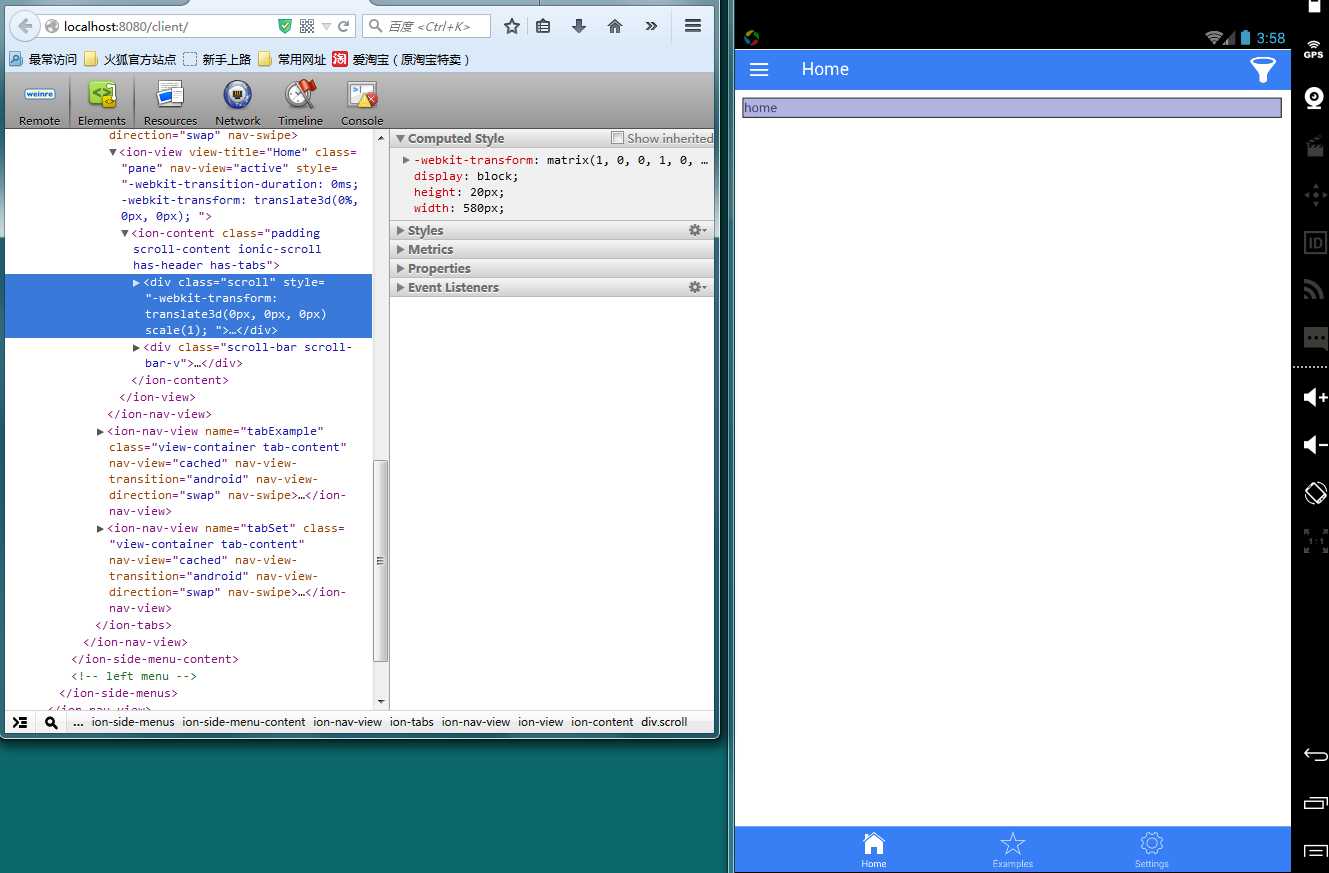Select ion-tabs in the breadcrumb
1329x873 pixels.
click(x=412, y=722)
